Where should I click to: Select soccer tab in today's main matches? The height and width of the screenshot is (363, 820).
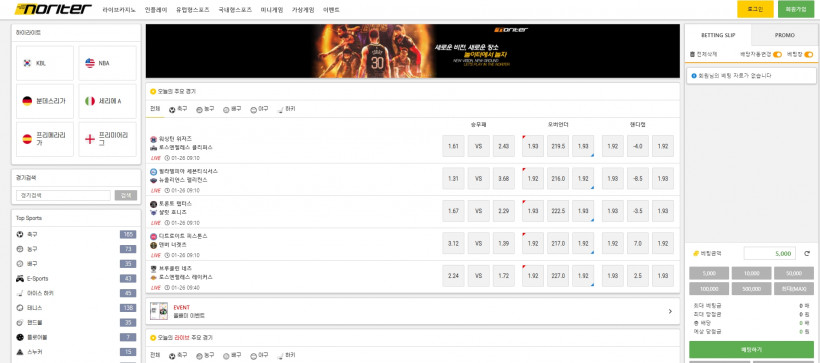coord(178,109)
